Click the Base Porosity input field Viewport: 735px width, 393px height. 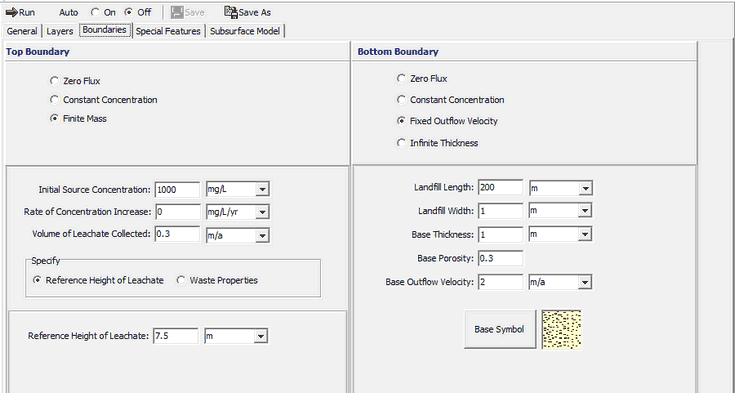click(501, 258)
